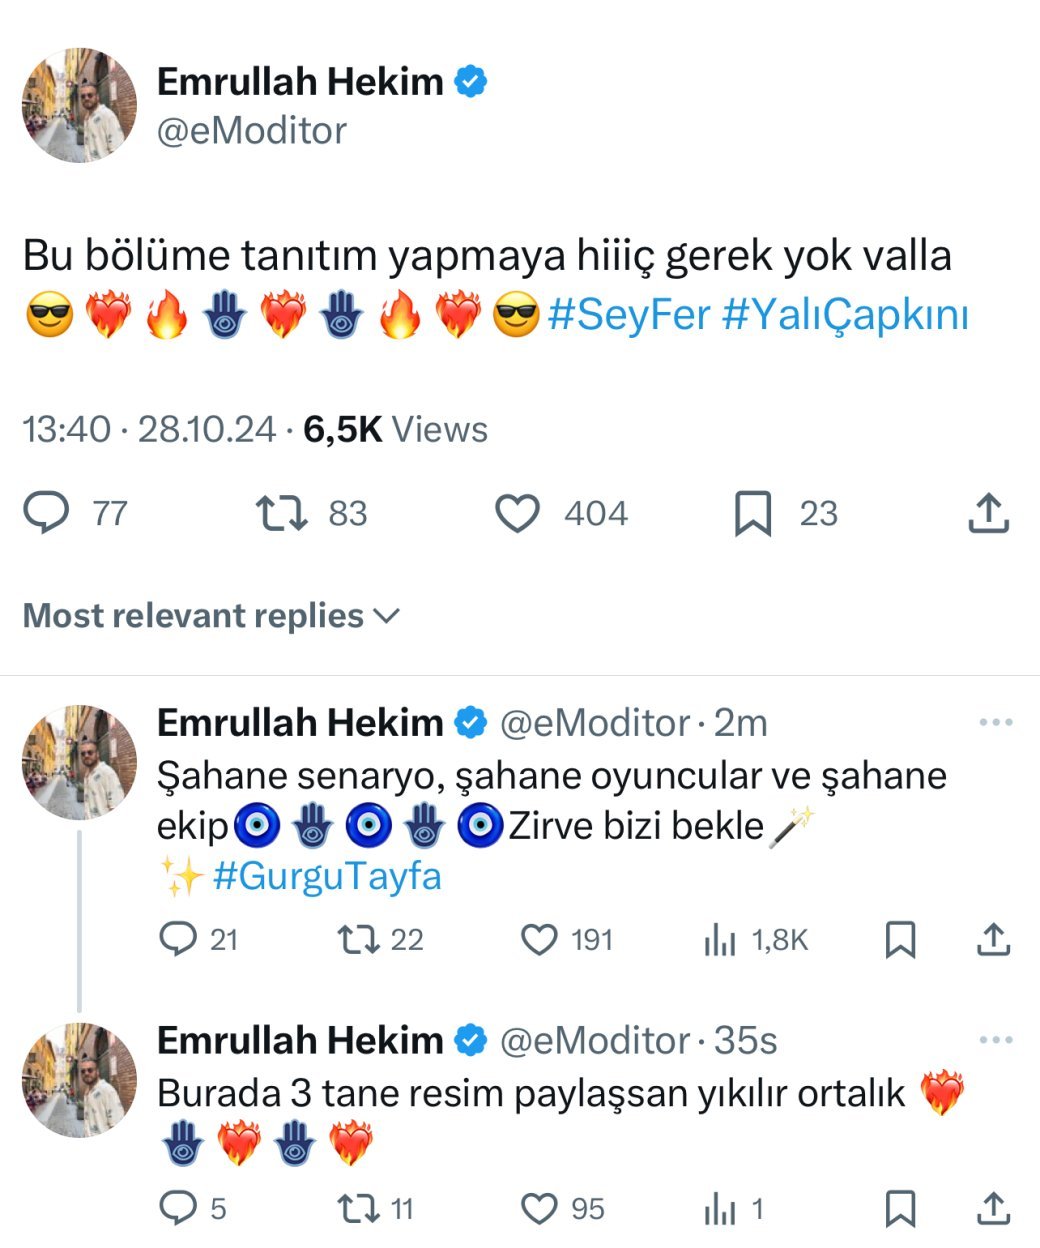The width and height of the screenshot is (1040, 1248).
Task: Open more options on the 2m reply
Action: tap(996, 722)
